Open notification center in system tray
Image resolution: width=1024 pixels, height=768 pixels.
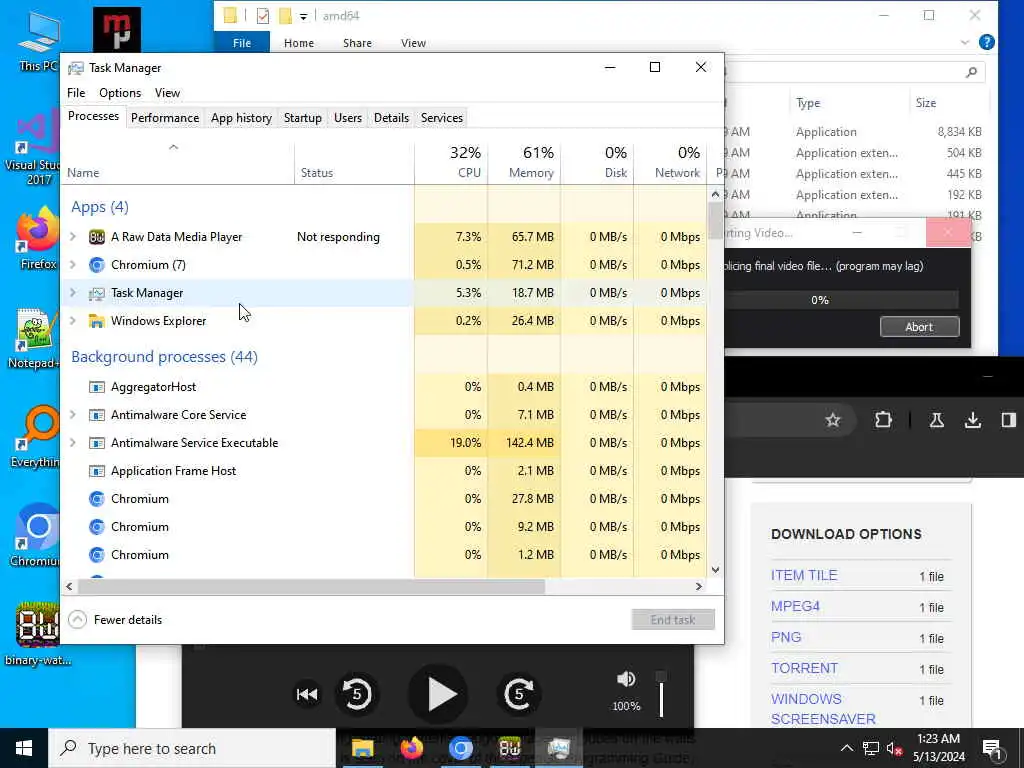tap(992, 749)
